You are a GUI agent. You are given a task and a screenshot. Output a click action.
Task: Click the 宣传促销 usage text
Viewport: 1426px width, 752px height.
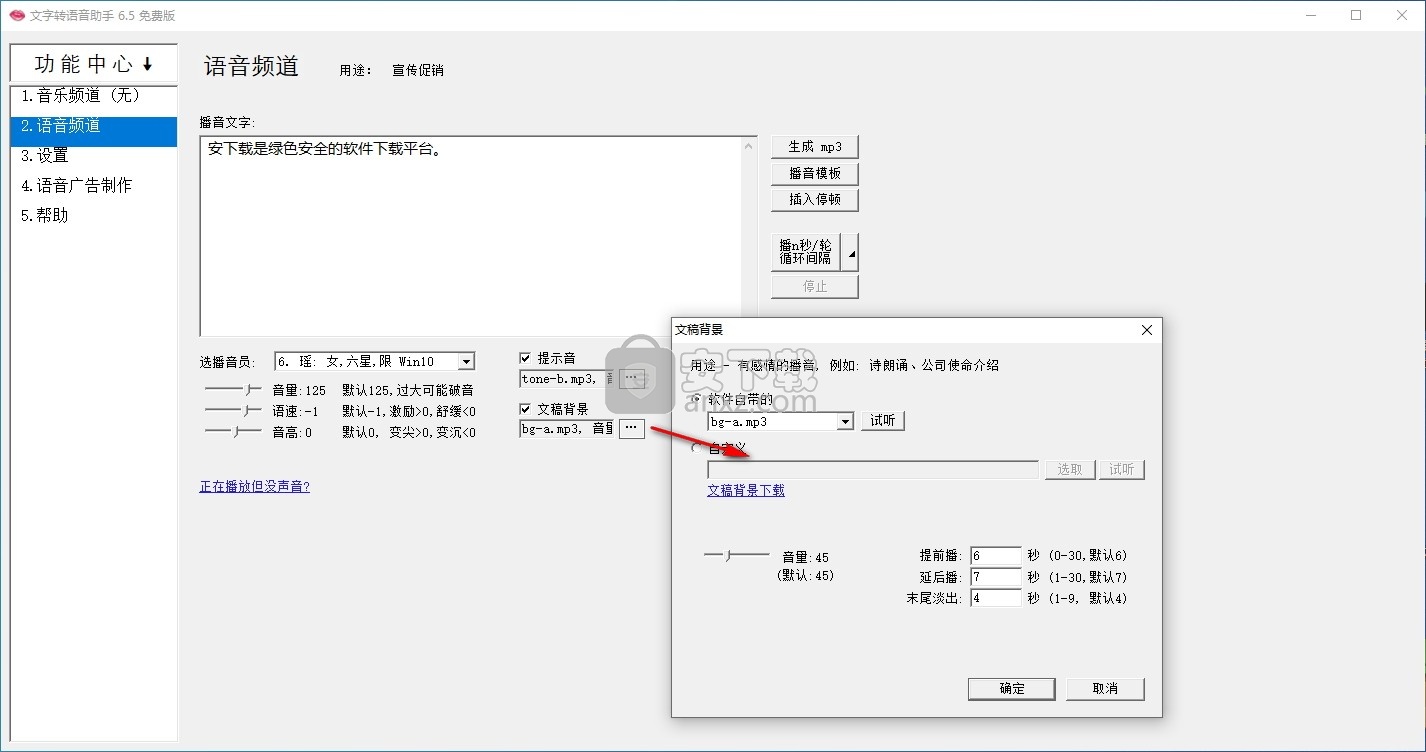coord(418,71)
